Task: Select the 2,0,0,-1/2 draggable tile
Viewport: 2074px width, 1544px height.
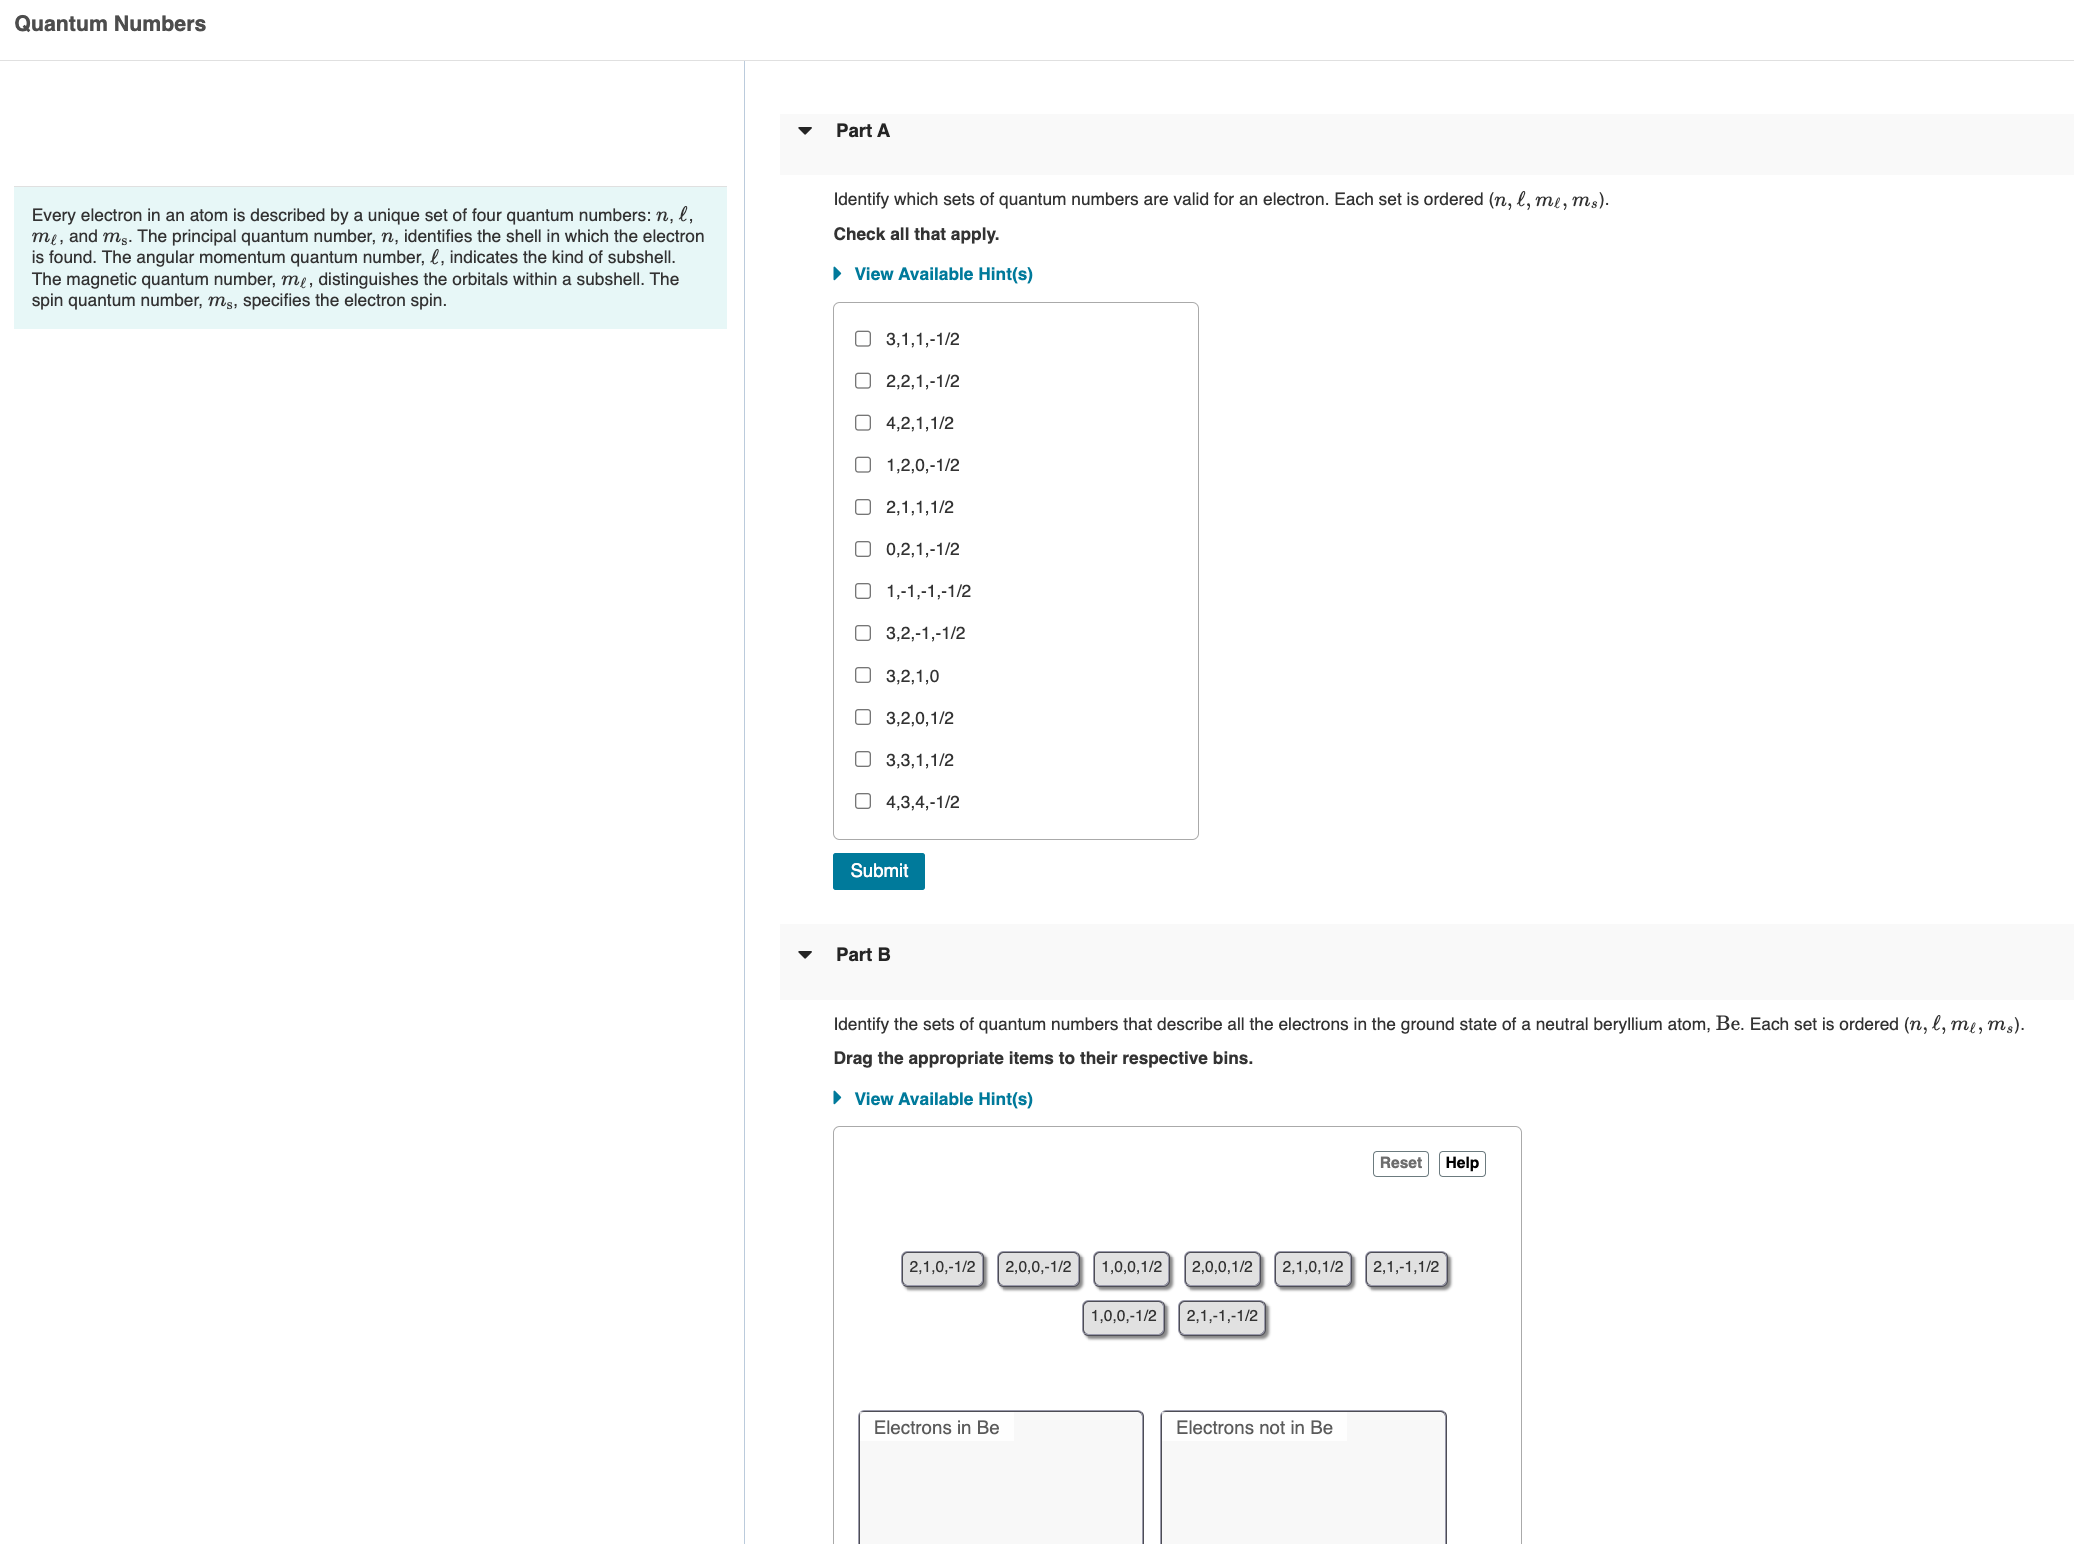Action: tap(1038, 1268)
